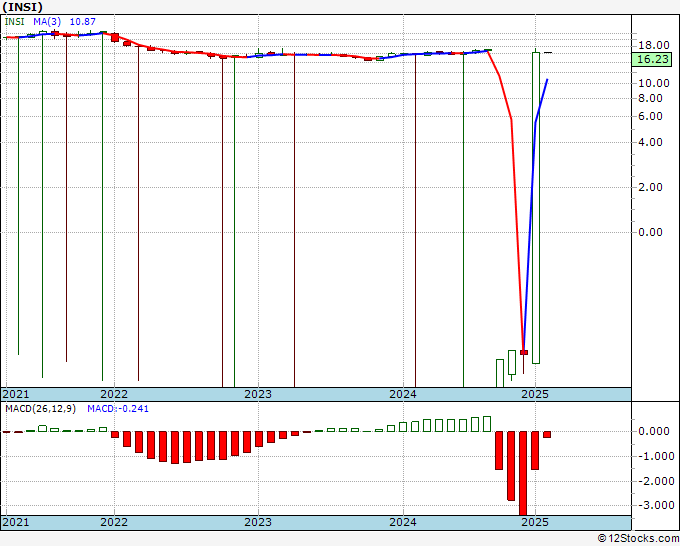
Task: Click the 10.87 moving average value
Action: [x=82, y=22]
